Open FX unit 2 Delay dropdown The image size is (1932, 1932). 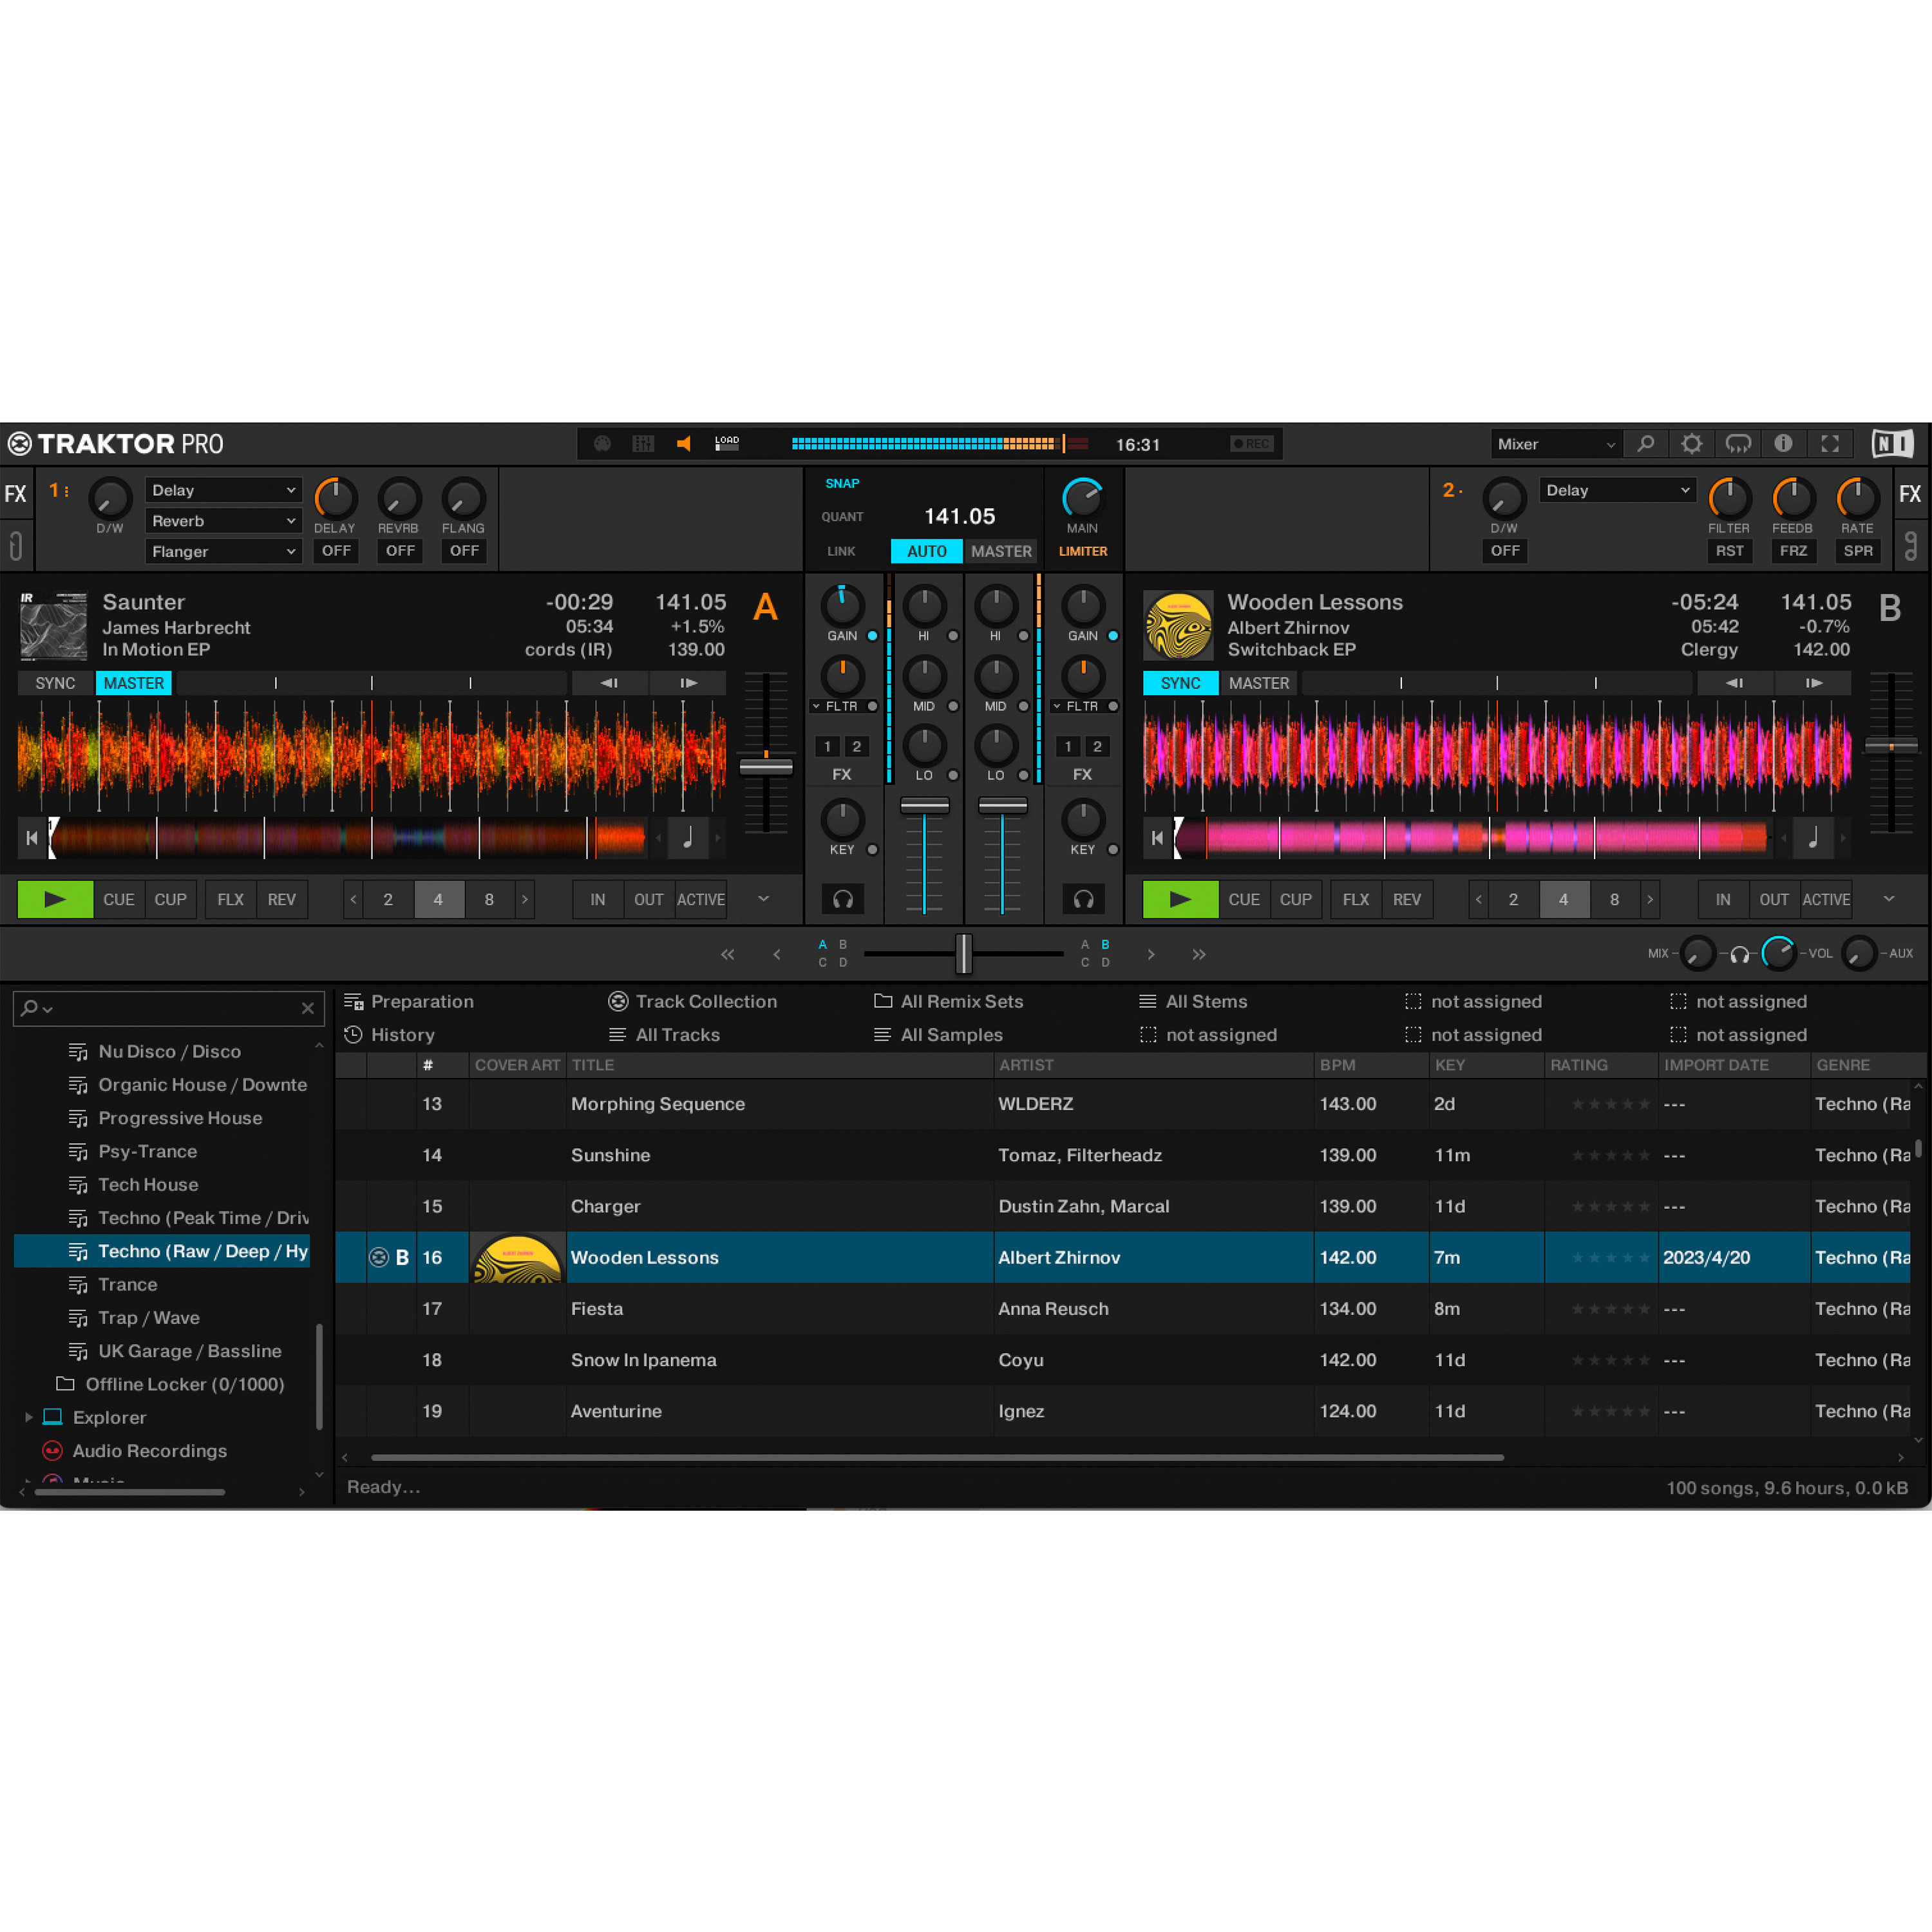[1617, 490]
